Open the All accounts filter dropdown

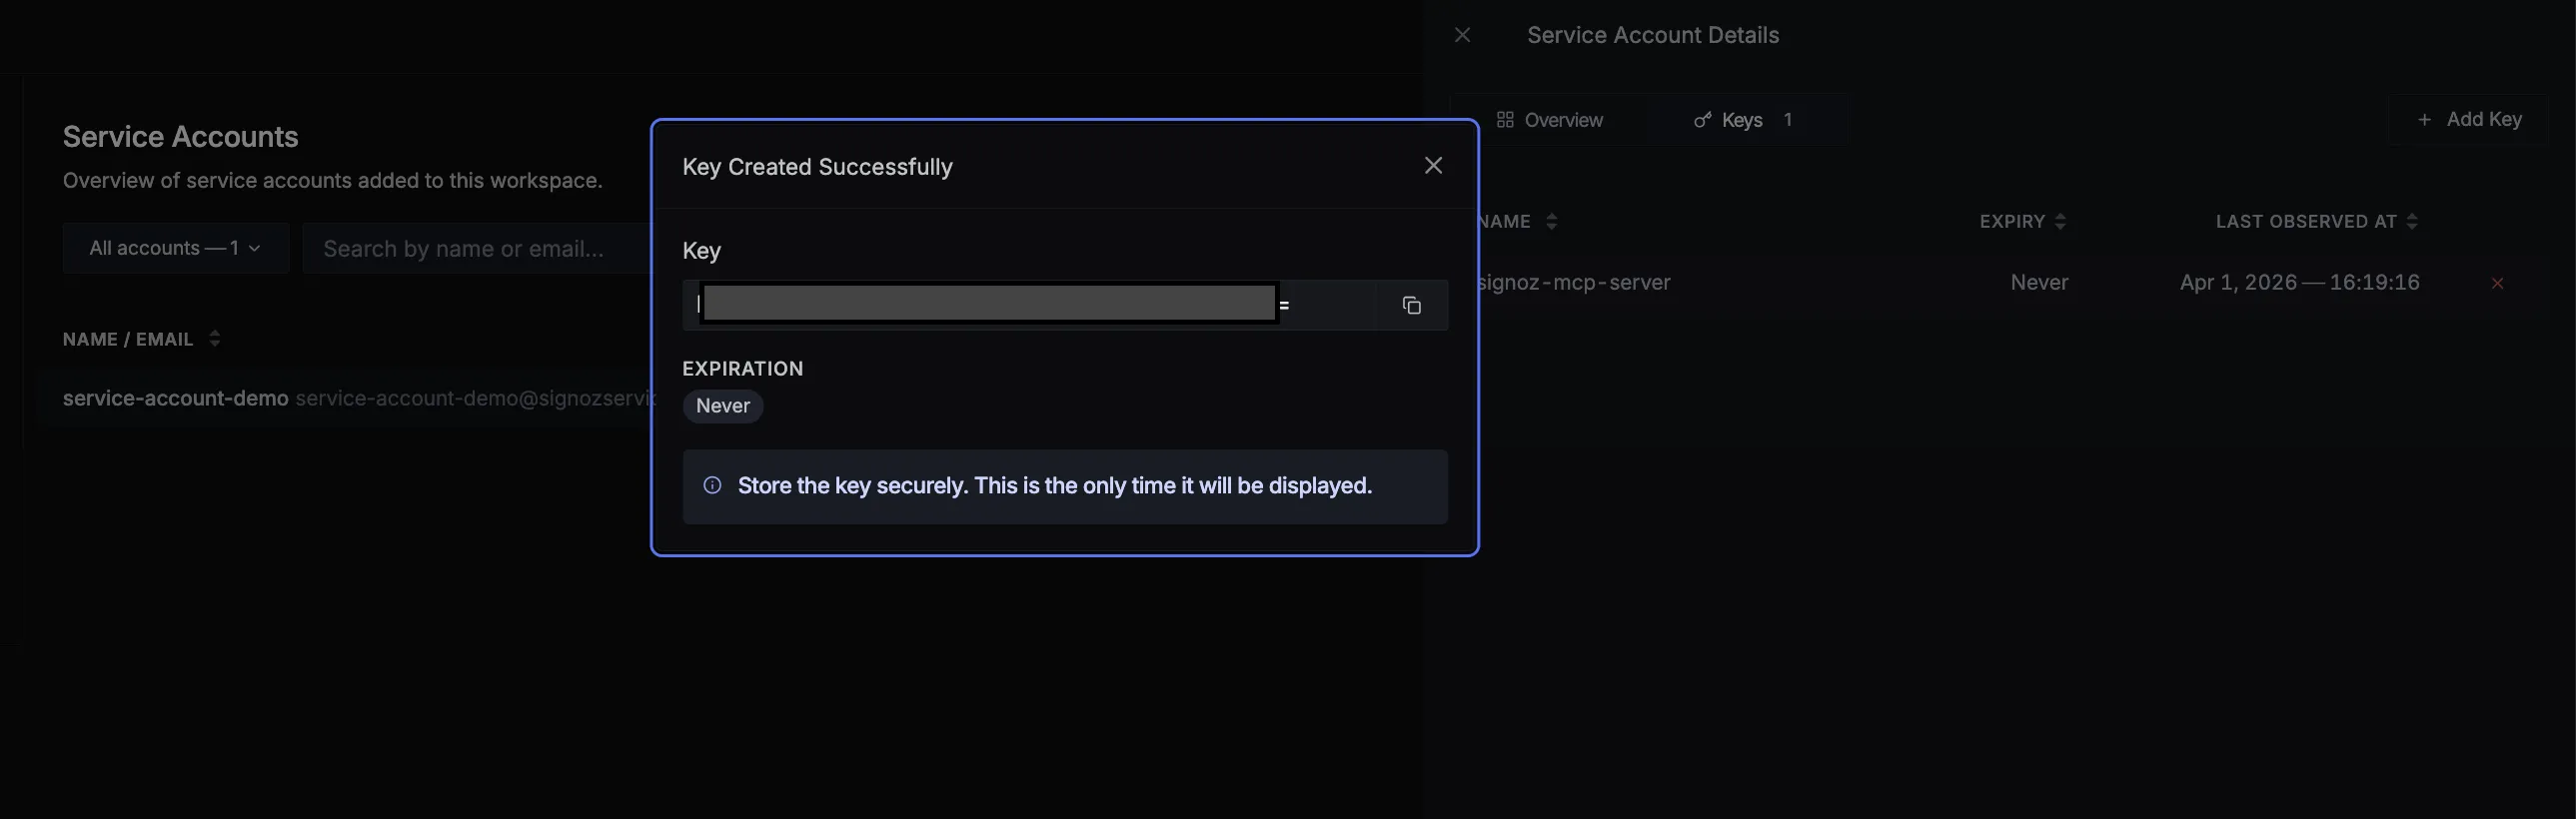click(175, 248)
